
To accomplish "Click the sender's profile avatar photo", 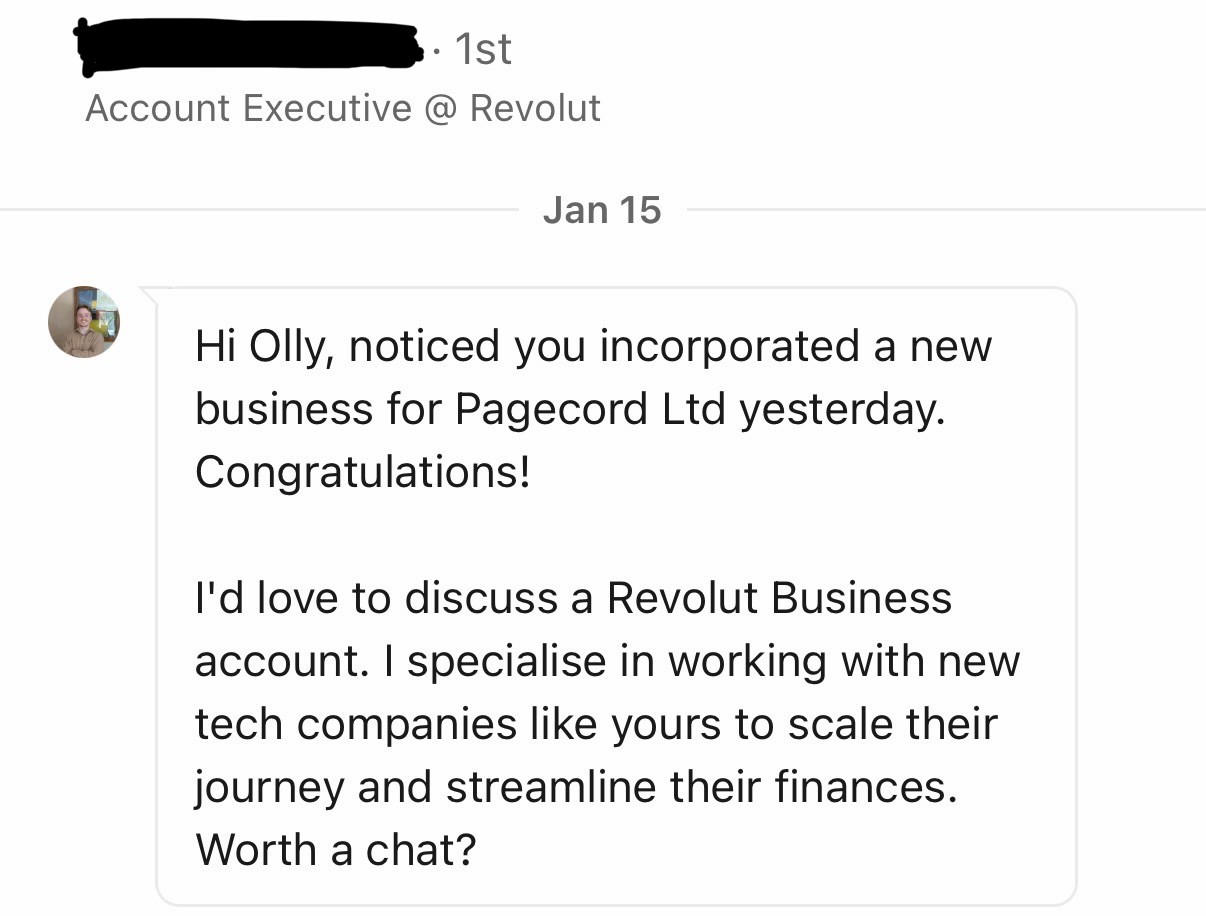I will click(84, 321).
